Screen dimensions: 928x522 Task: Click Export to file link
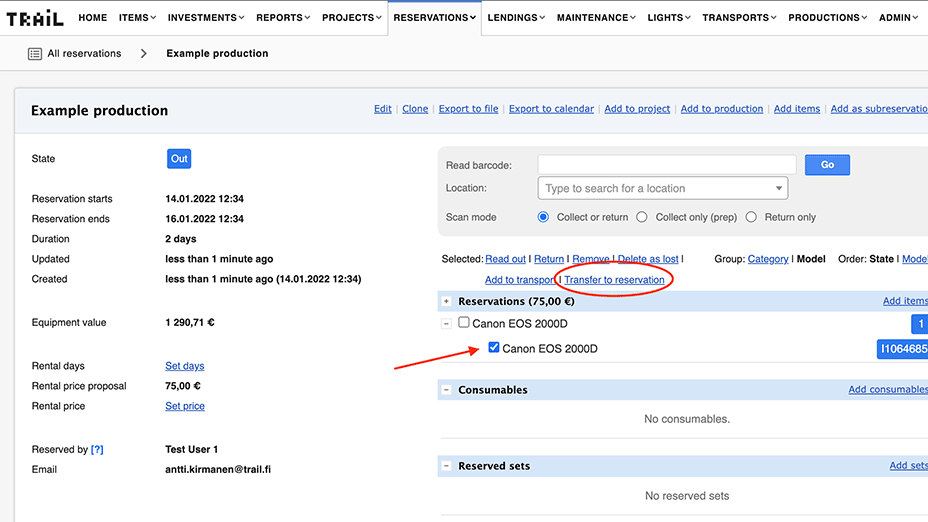(x=468, y=109)
